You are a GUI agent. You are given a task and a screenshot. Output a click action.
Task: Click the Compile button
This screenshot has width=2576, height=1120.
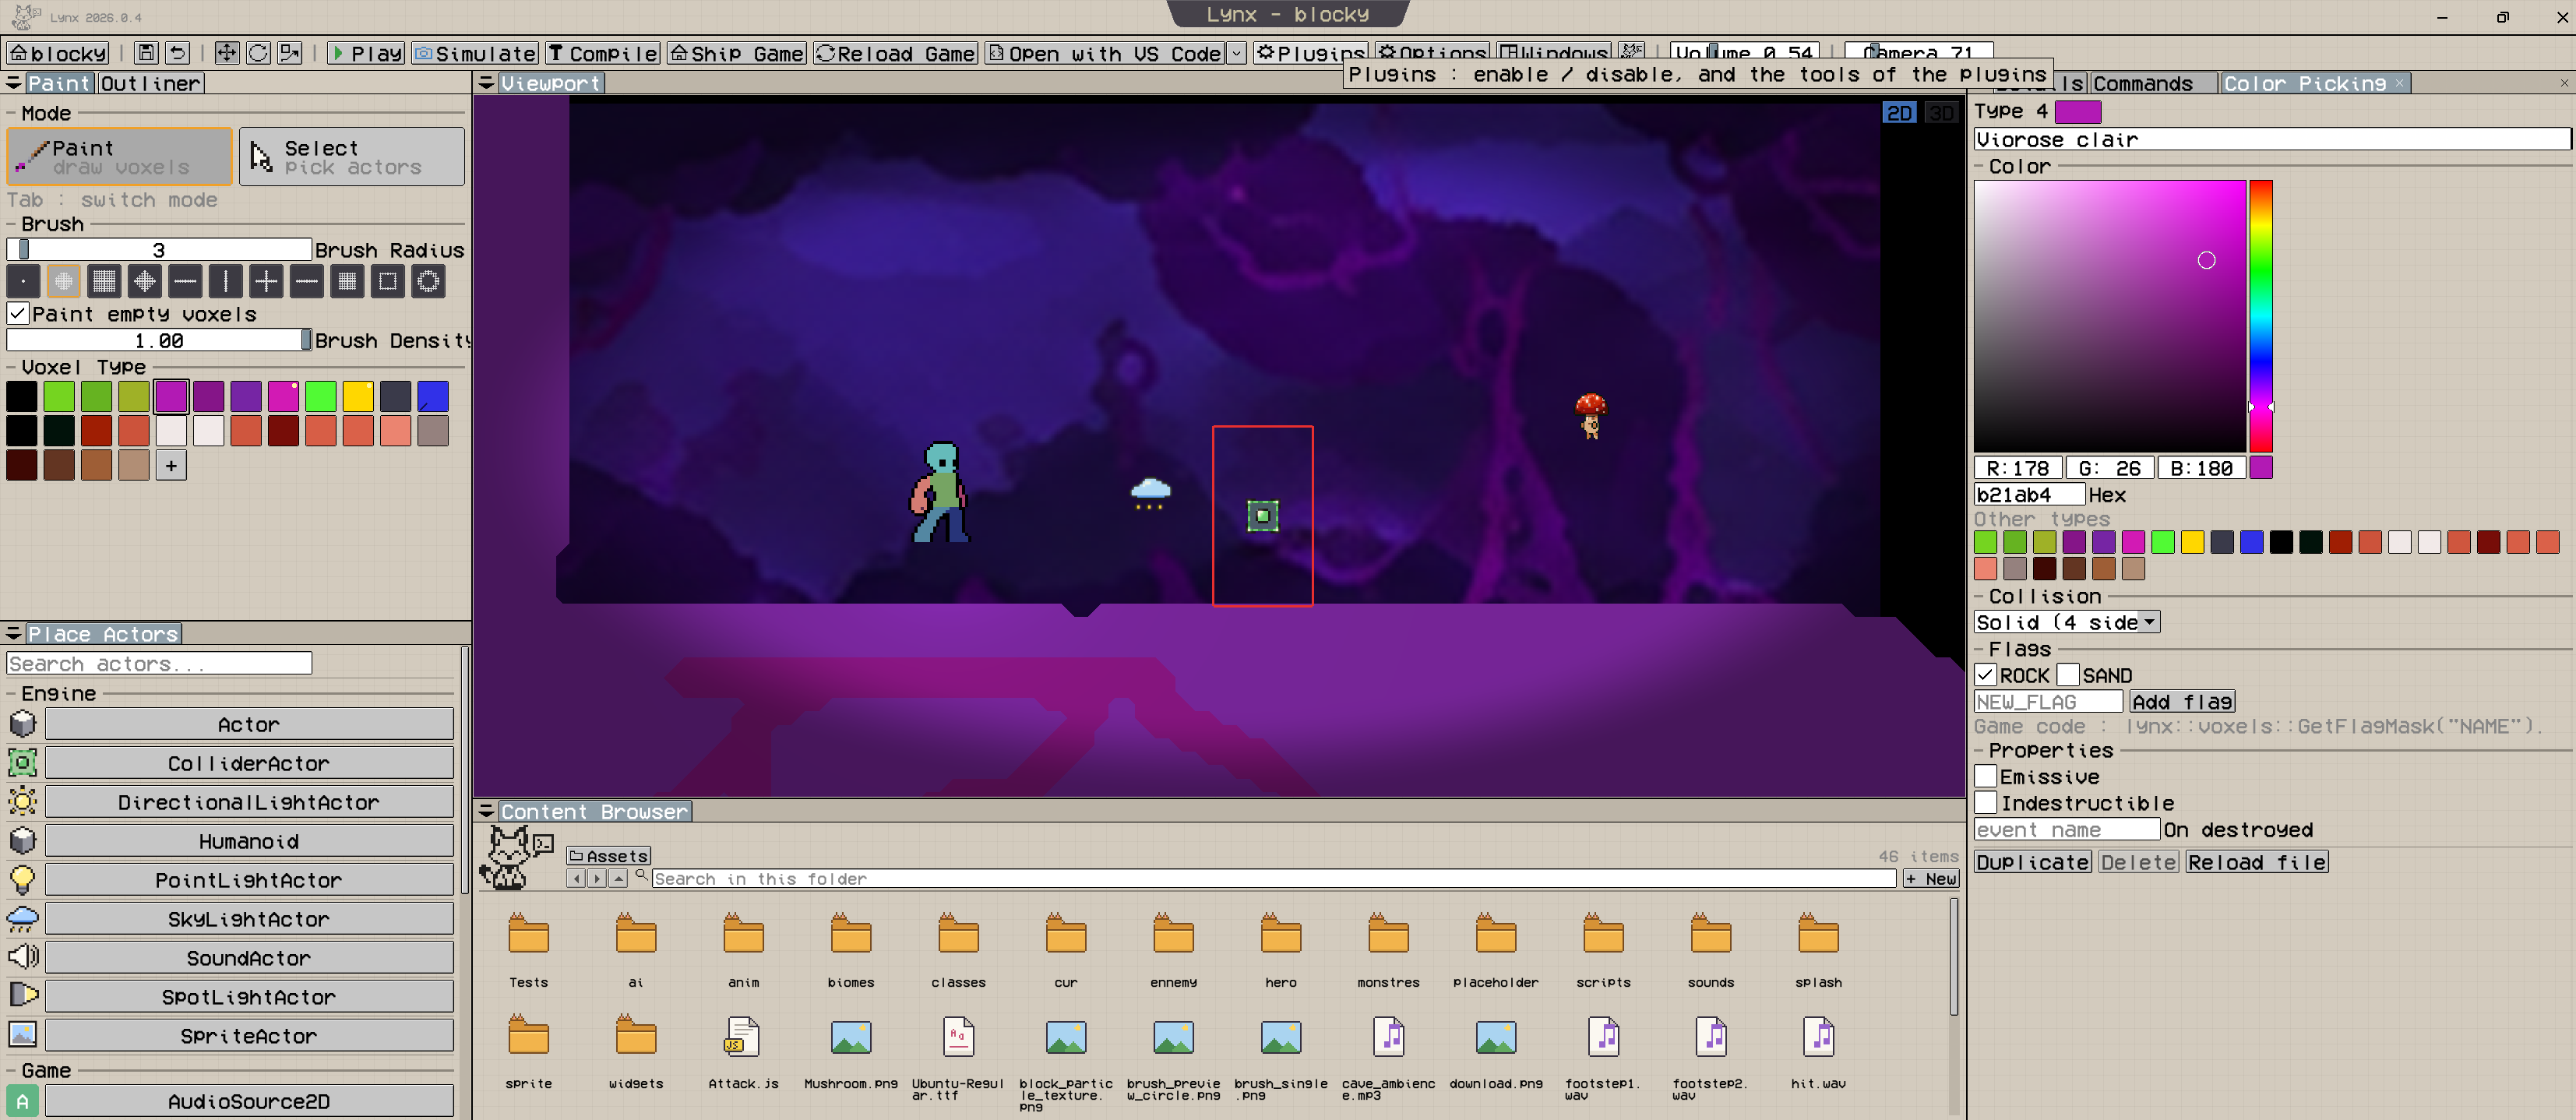[x=603, y=53]
